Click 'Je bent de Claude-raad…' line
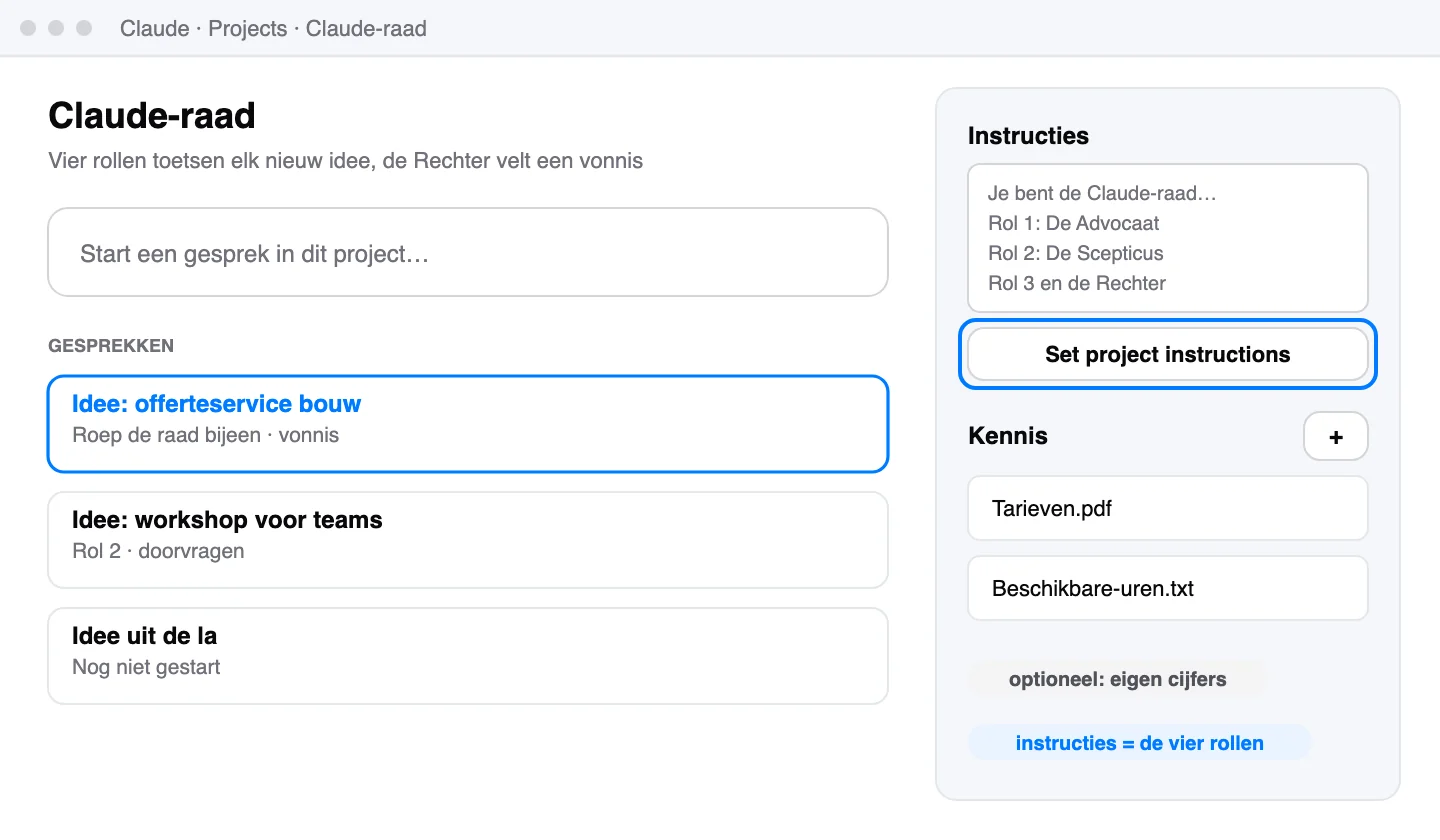 click(x=1102, y=193)
